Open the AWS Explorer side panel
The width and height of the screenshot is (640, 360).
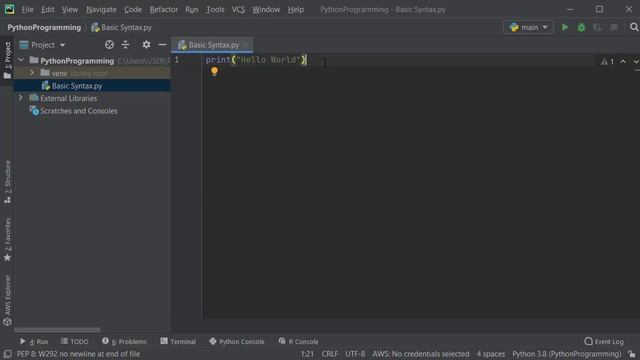coord(7,300)
